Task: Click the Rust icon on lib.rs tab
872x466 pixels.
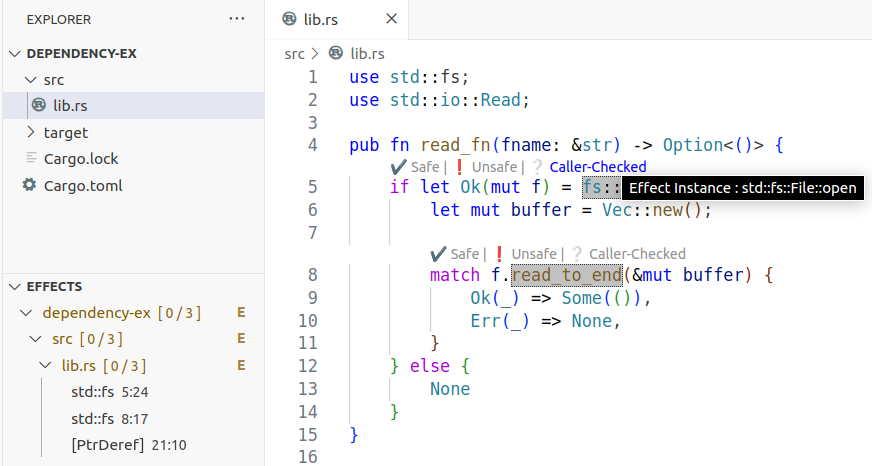Action: 290,18
